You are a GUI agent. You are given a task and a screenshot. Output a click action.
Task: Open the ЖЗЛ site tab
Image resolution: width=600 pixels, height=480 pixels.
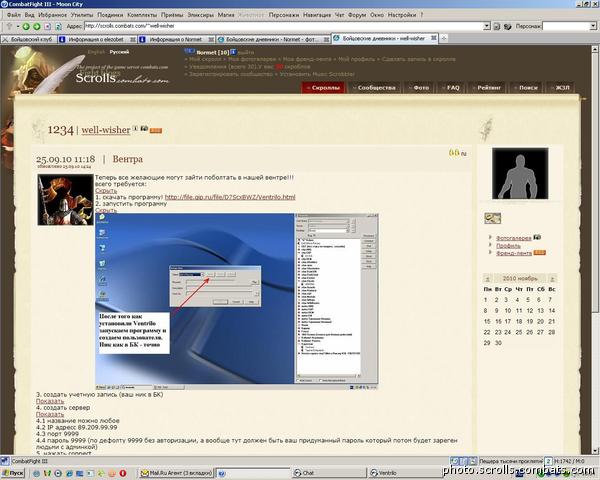coord(560,88)
